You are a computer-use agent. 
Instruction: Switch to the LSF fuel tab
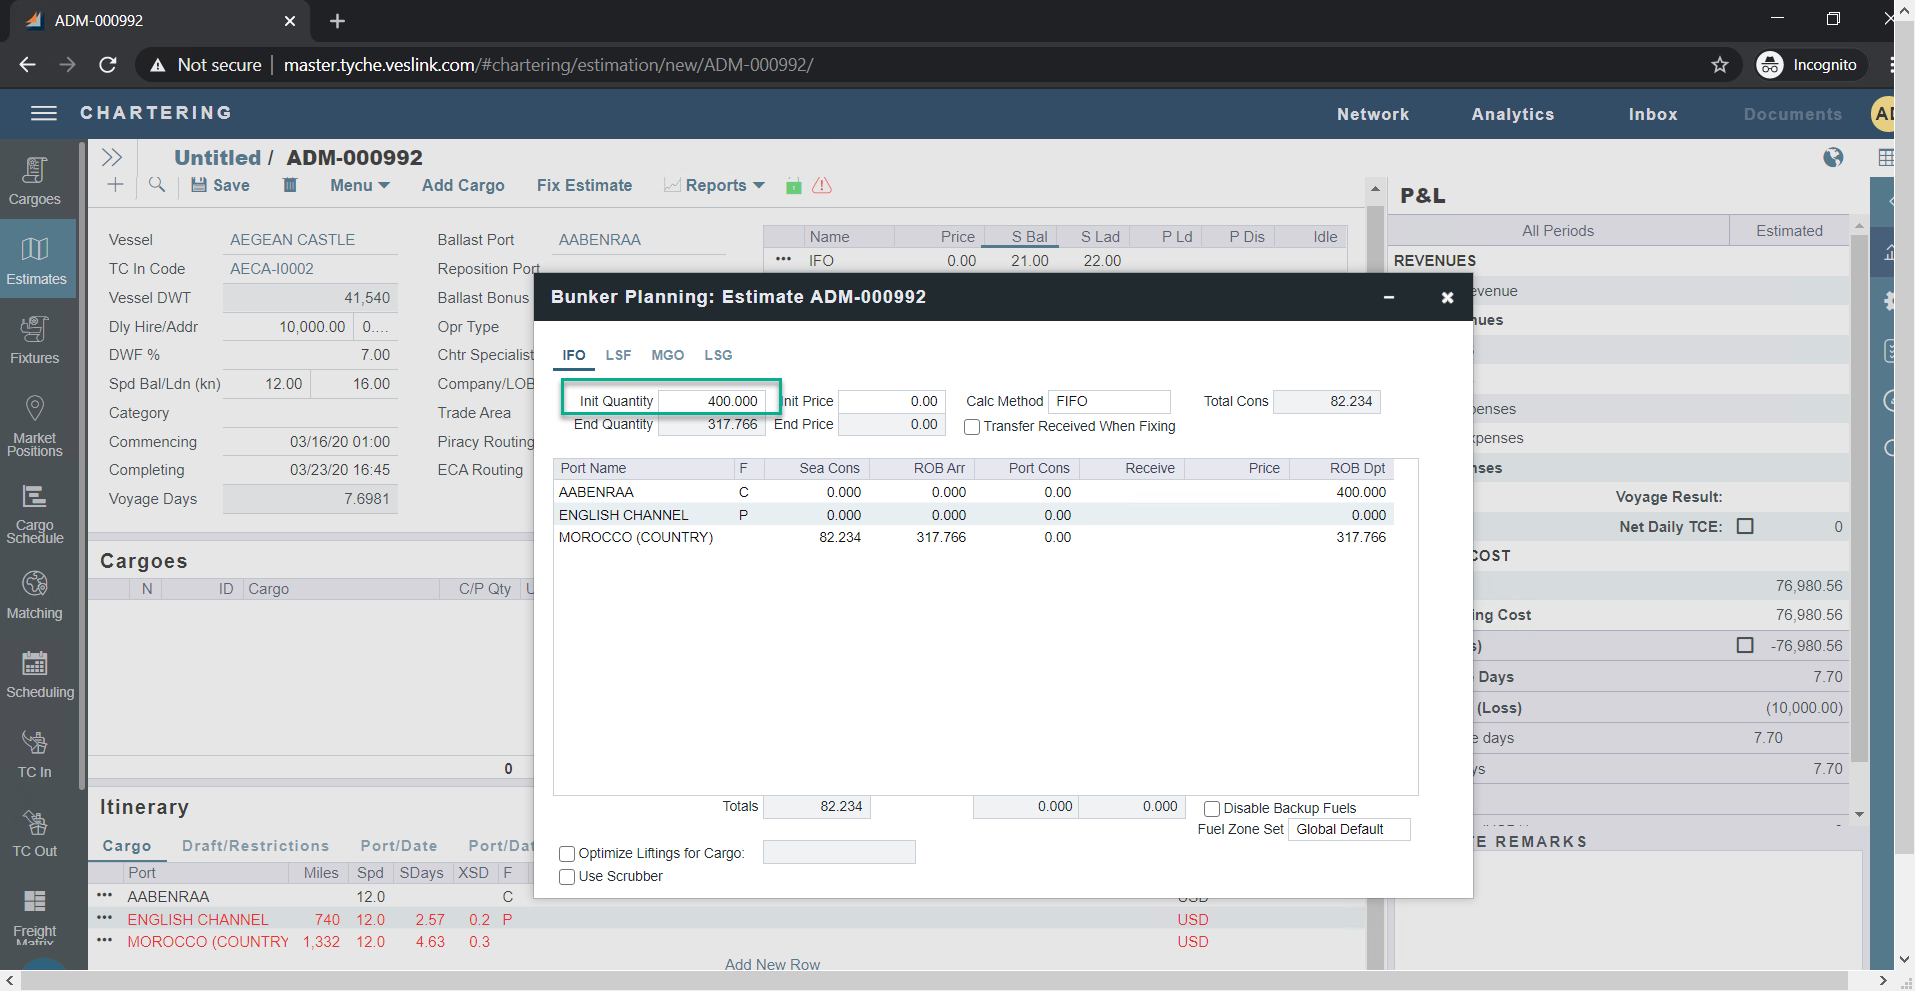618,355
